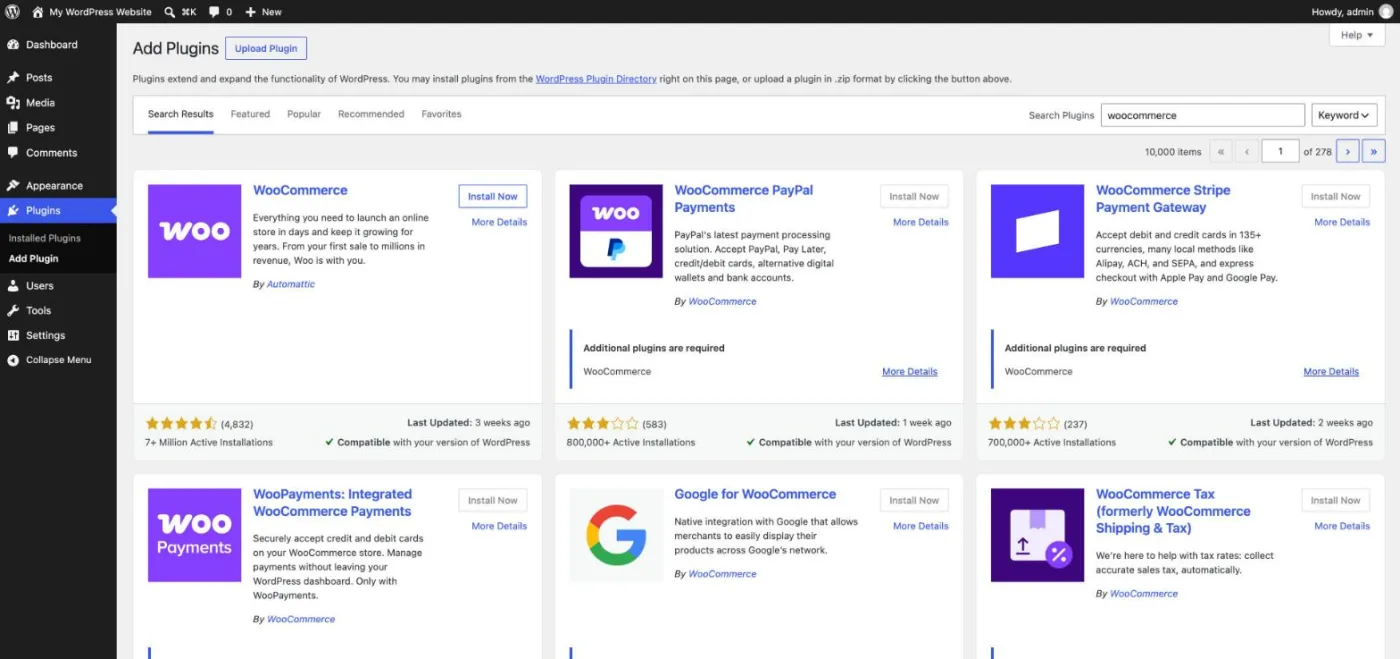1400x659 pixels.
Task: Click the Plugins sidebar item
Action: click(x=58, y=210)
